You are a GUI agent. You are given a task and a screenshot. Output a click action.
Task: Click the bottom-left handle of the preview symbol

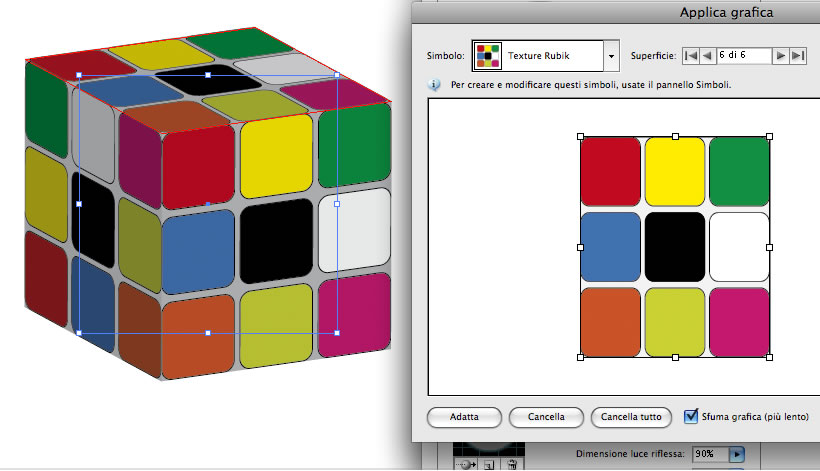tap(580, 358)
